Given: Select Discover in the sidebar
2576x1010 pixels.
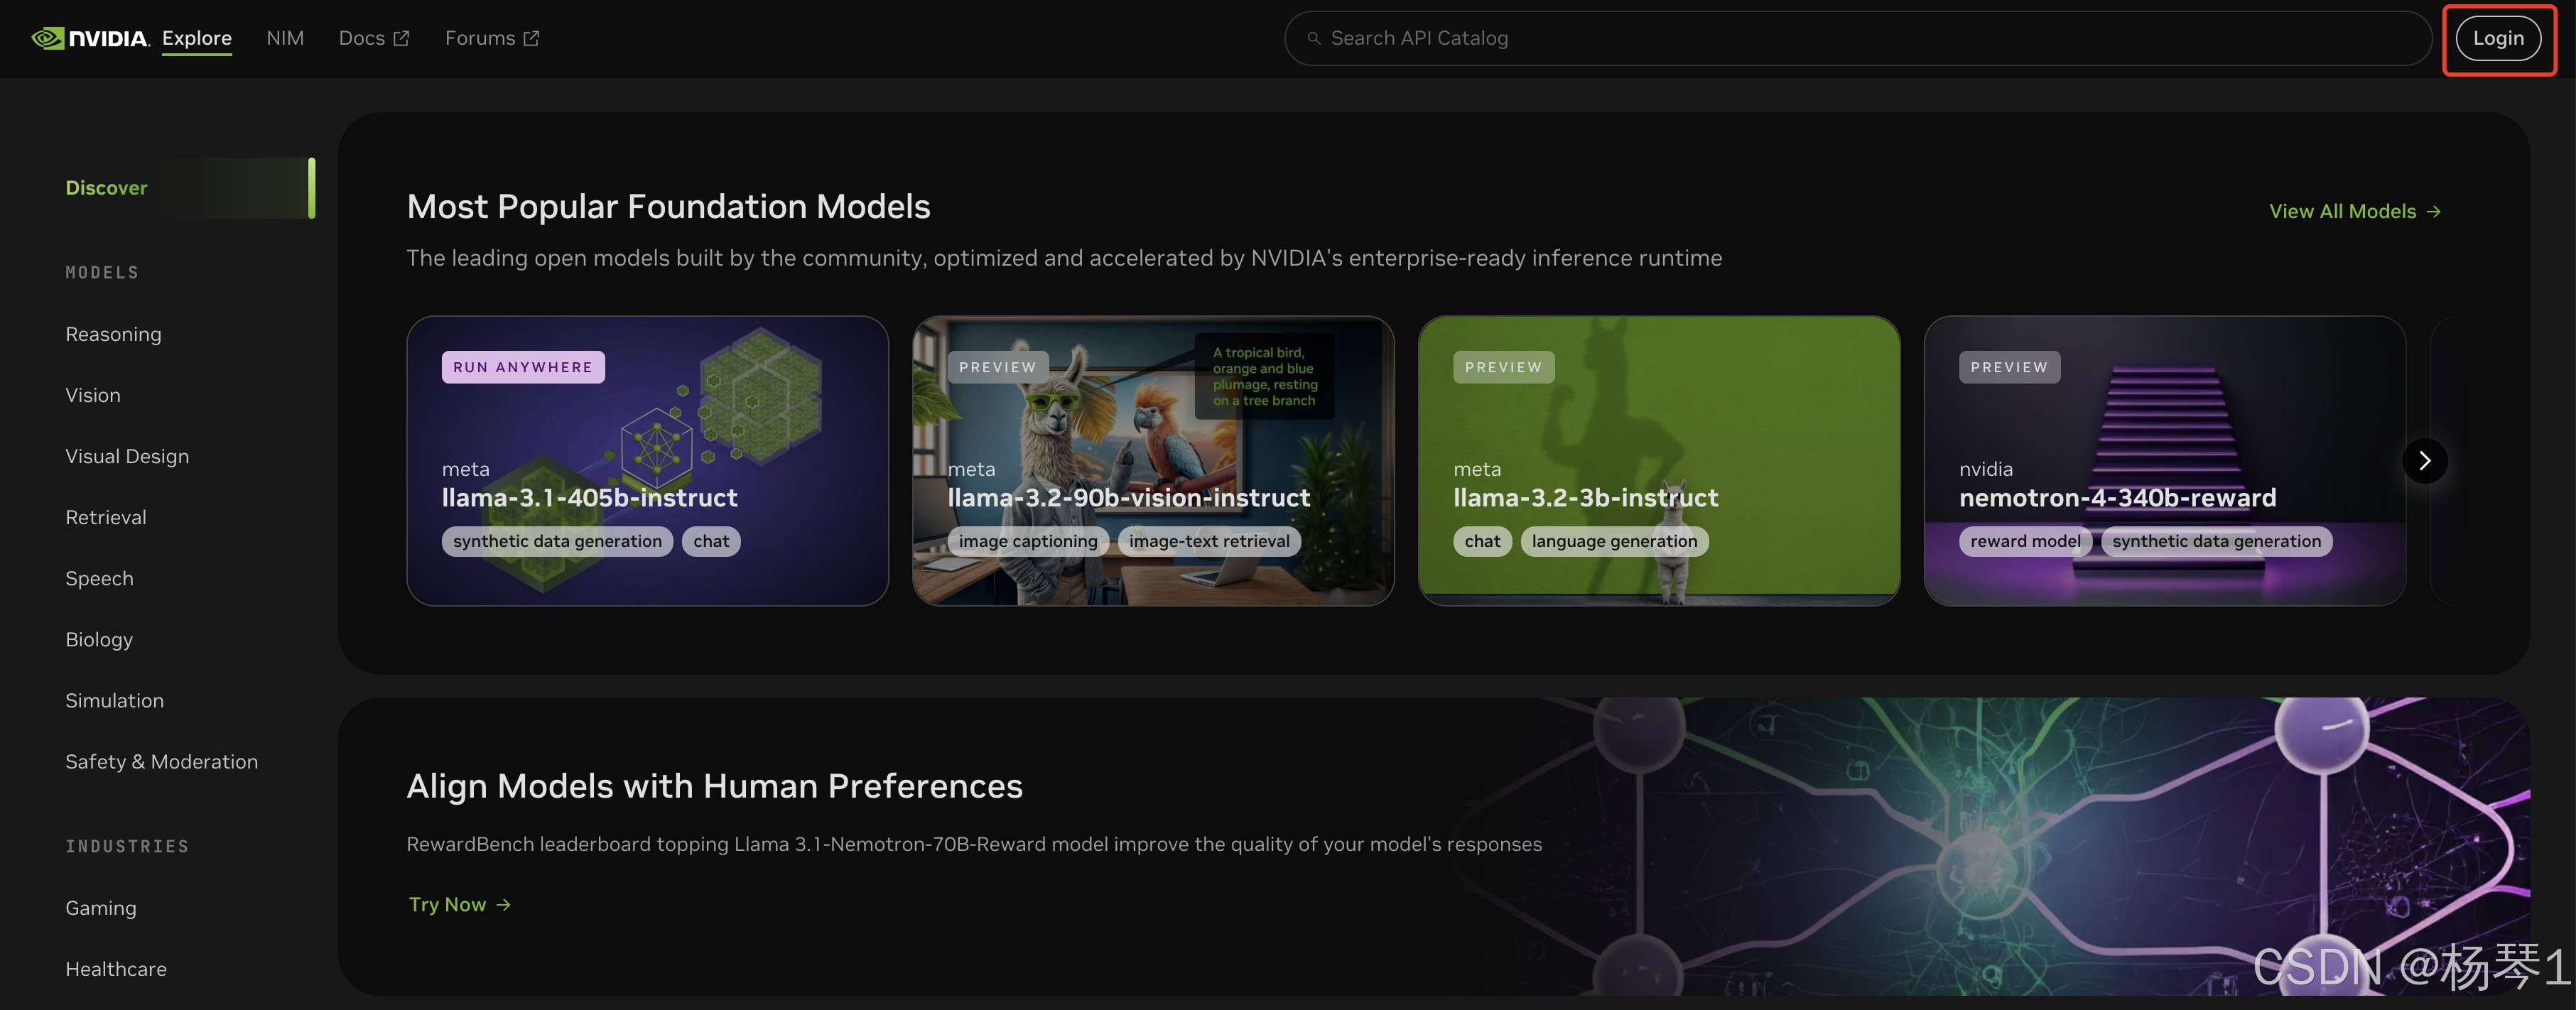Looking at the screenshot, I should point(189,188).
